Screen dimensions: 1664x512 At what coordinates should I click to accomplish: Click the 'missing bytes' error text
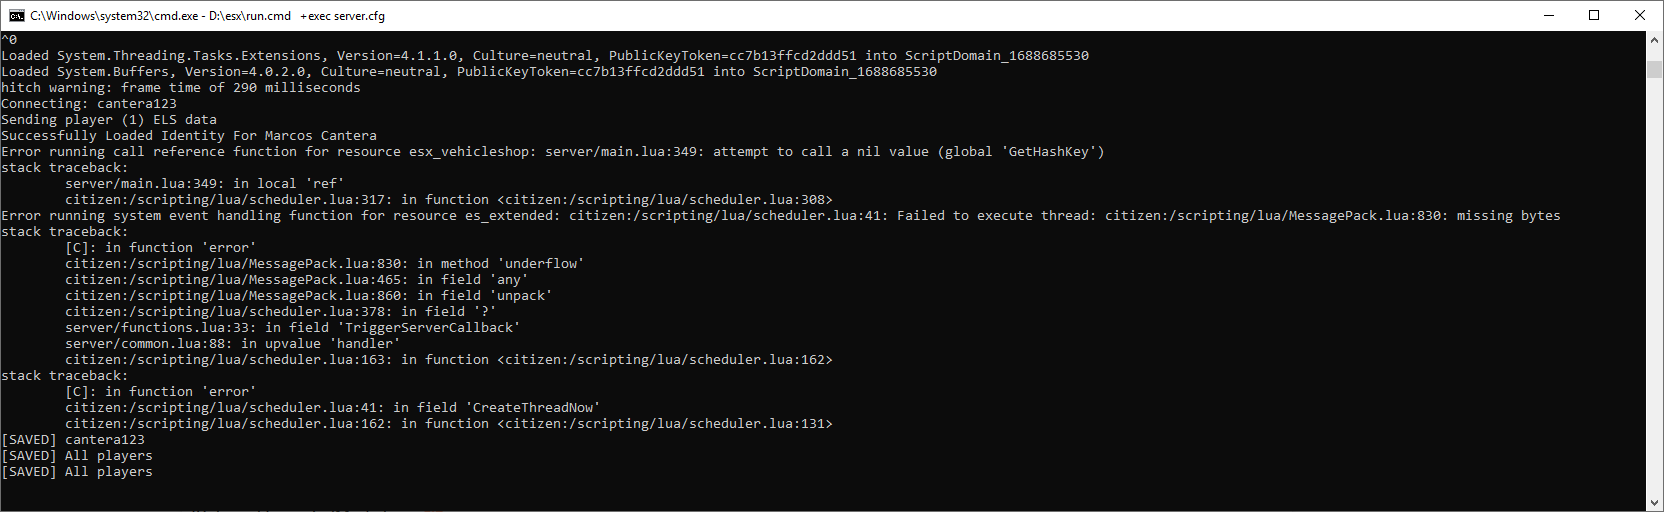(x=1508, y=216)
